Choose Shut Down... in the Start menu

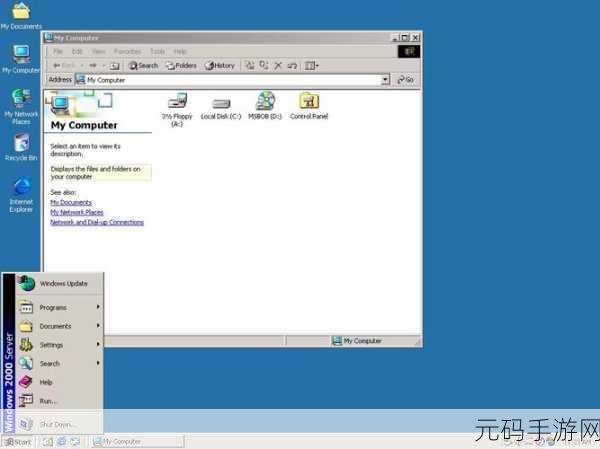coord(59,424)
